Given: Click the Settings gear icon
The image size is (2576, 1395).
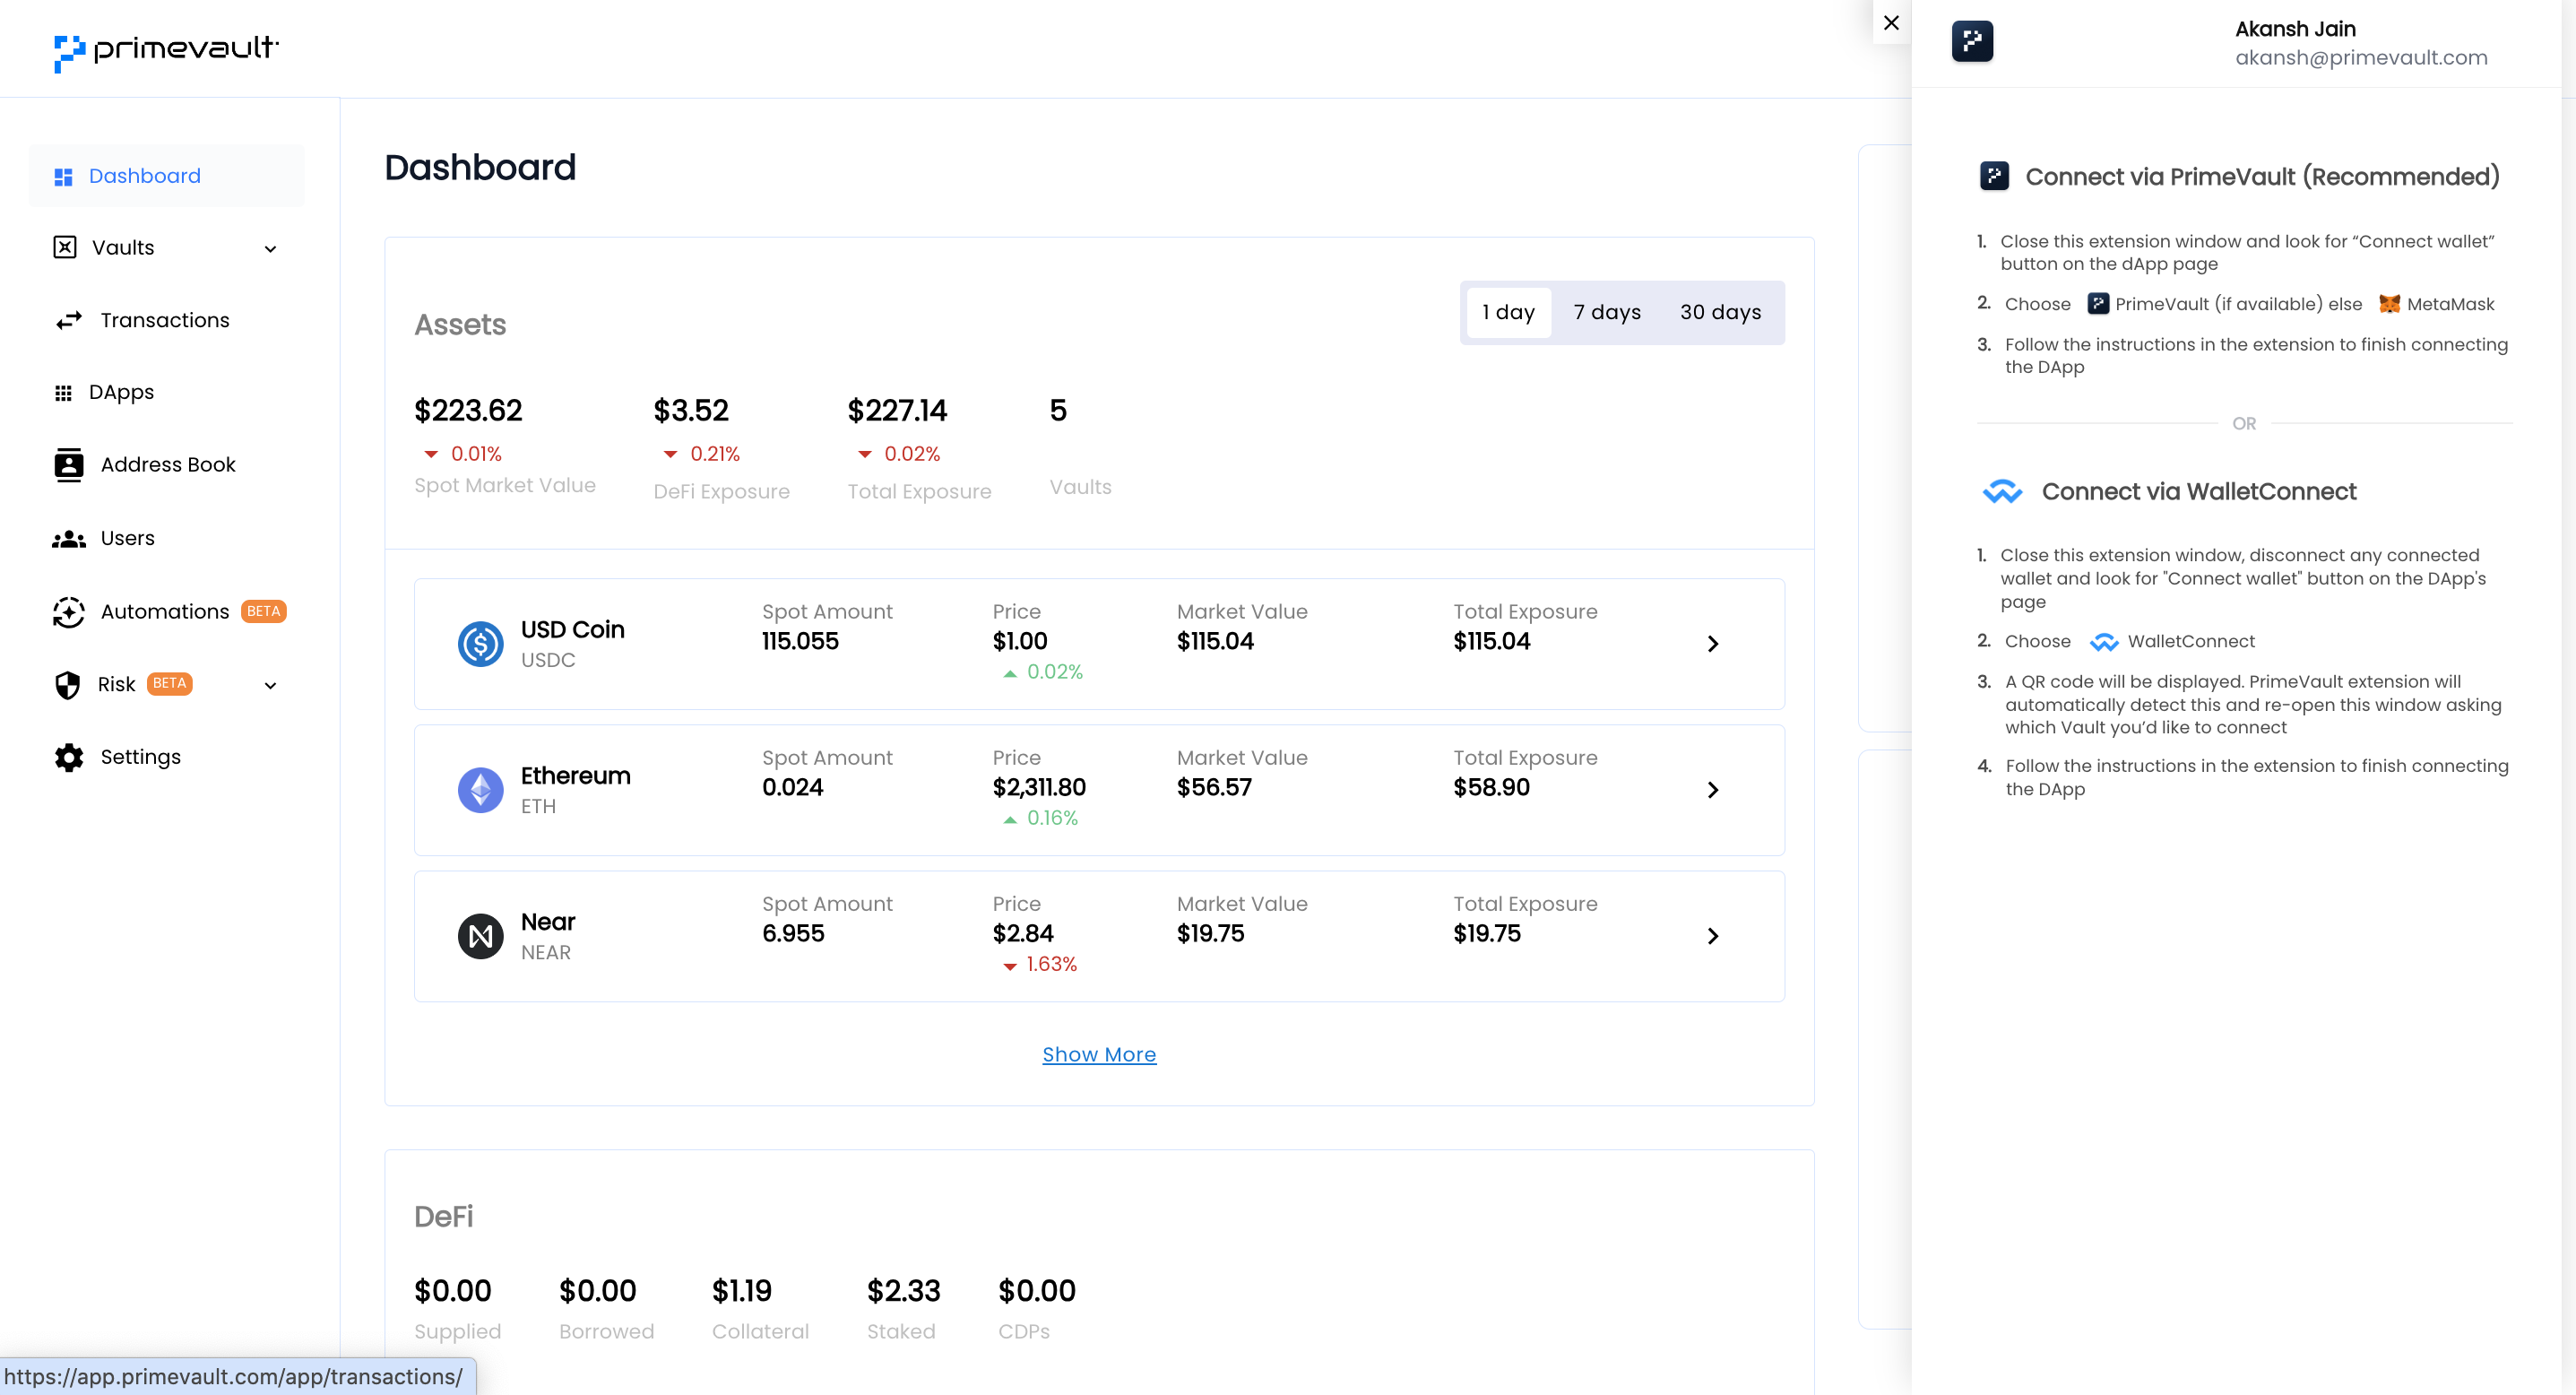Looking at the screenshot, I should pos(69,757).
